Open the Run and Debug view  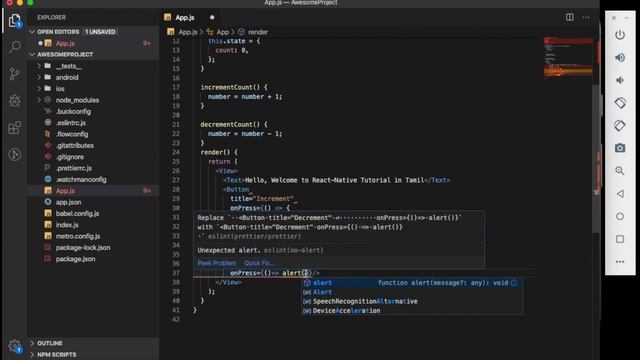pos(15,100)
